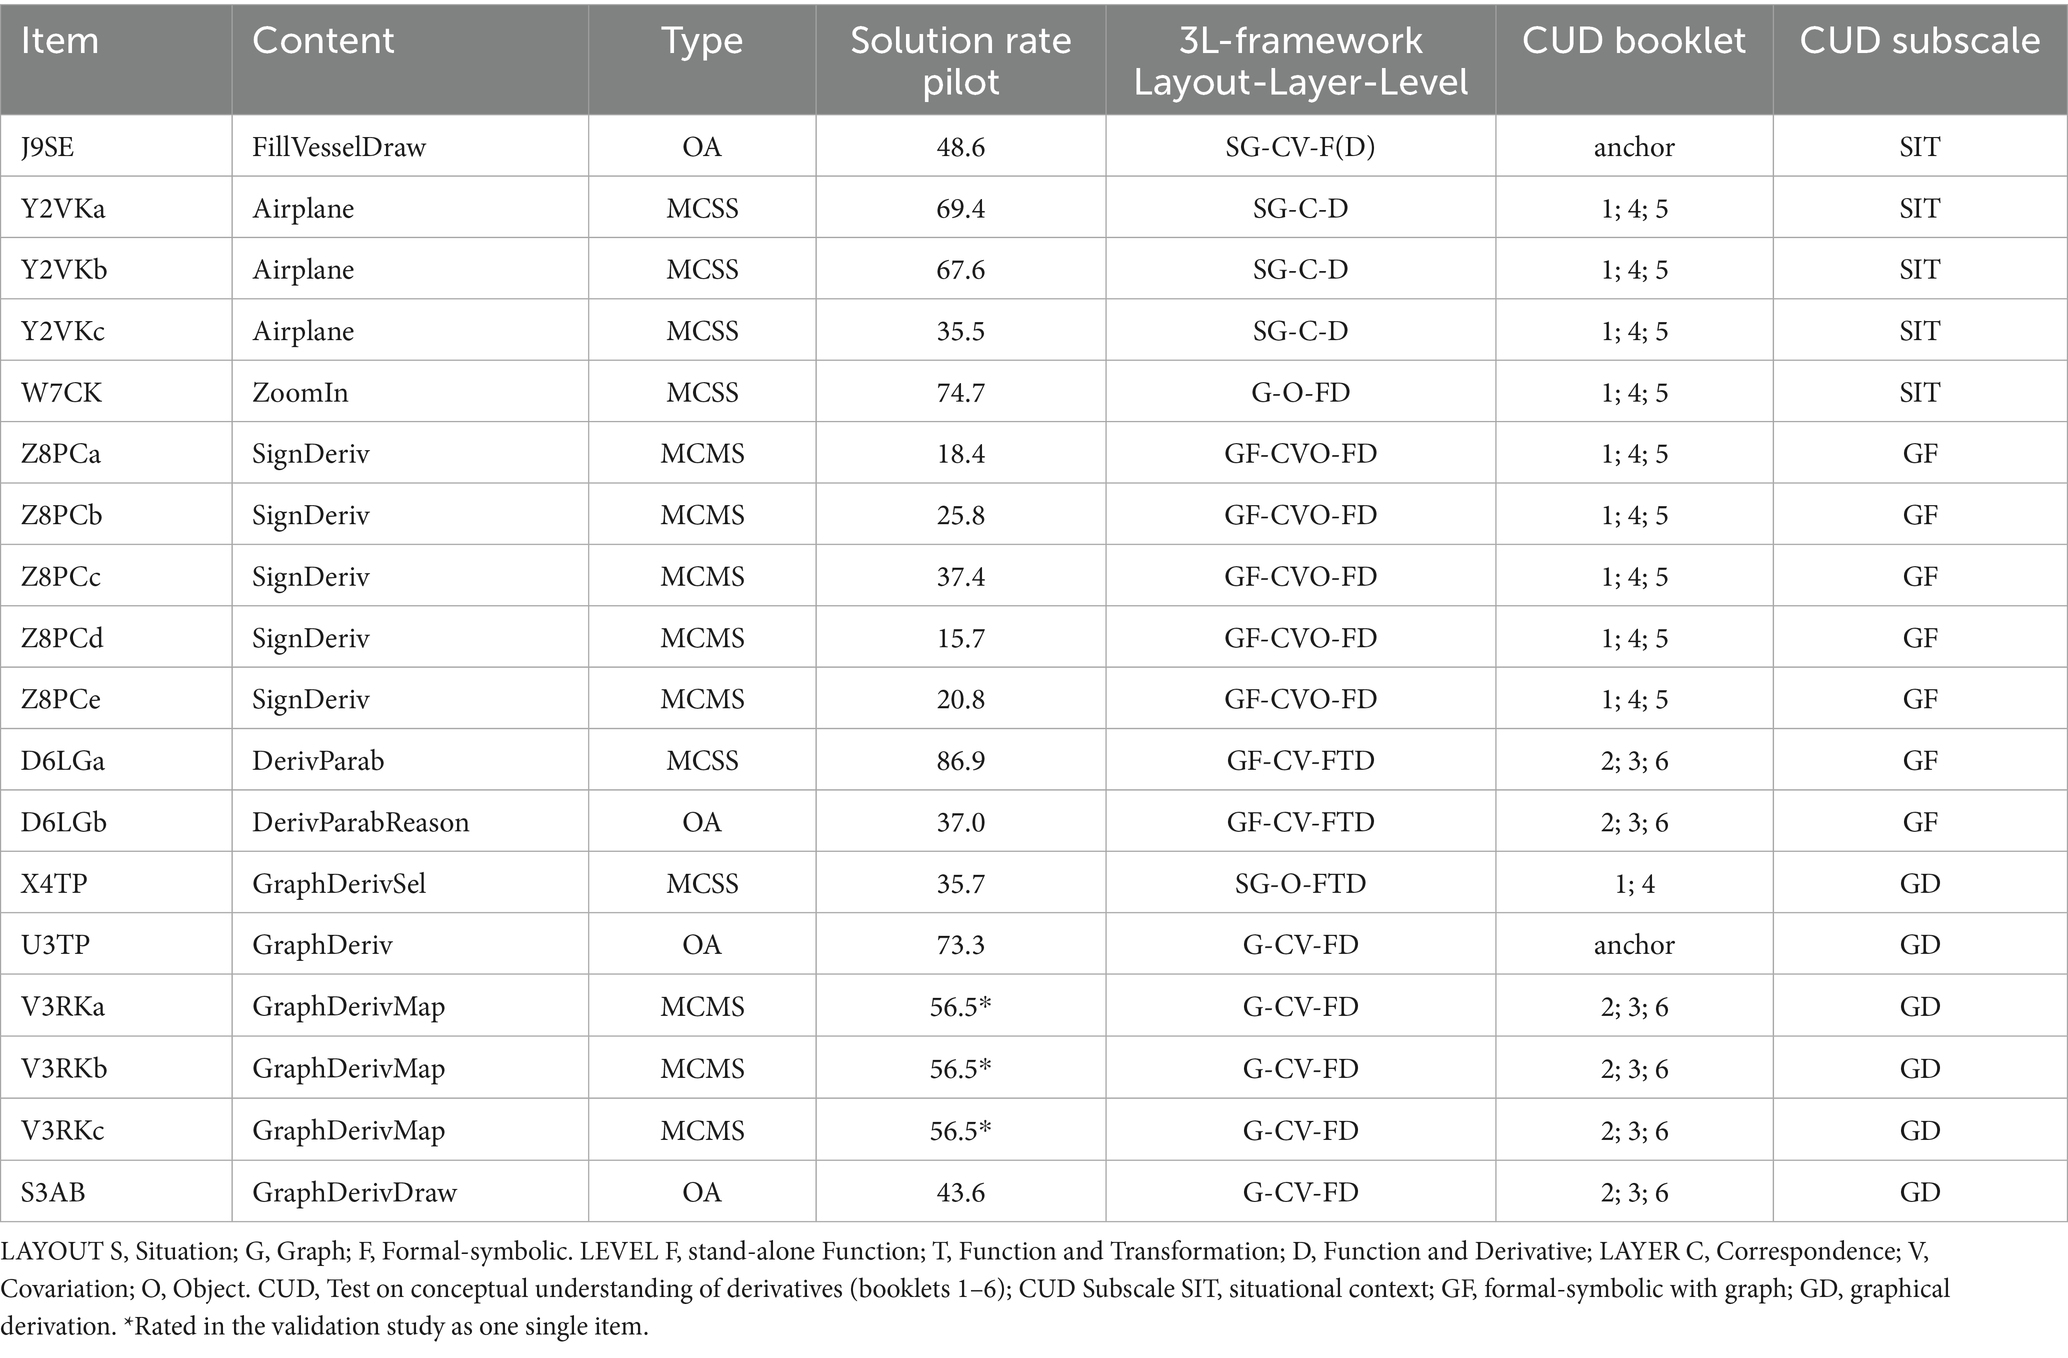Click the GraphDerivSel content cell
Viewport: 2068px width, 1358px height.
[339, 884]
